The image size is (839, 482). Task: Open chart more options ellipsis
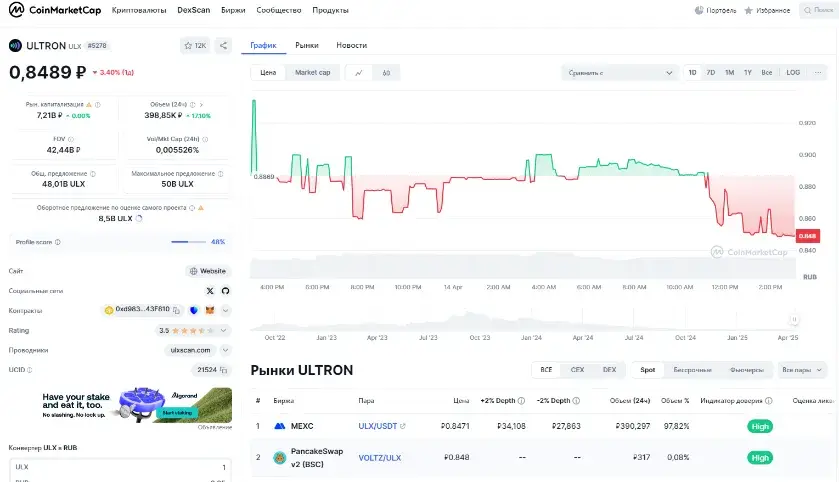tap(818, 72)
